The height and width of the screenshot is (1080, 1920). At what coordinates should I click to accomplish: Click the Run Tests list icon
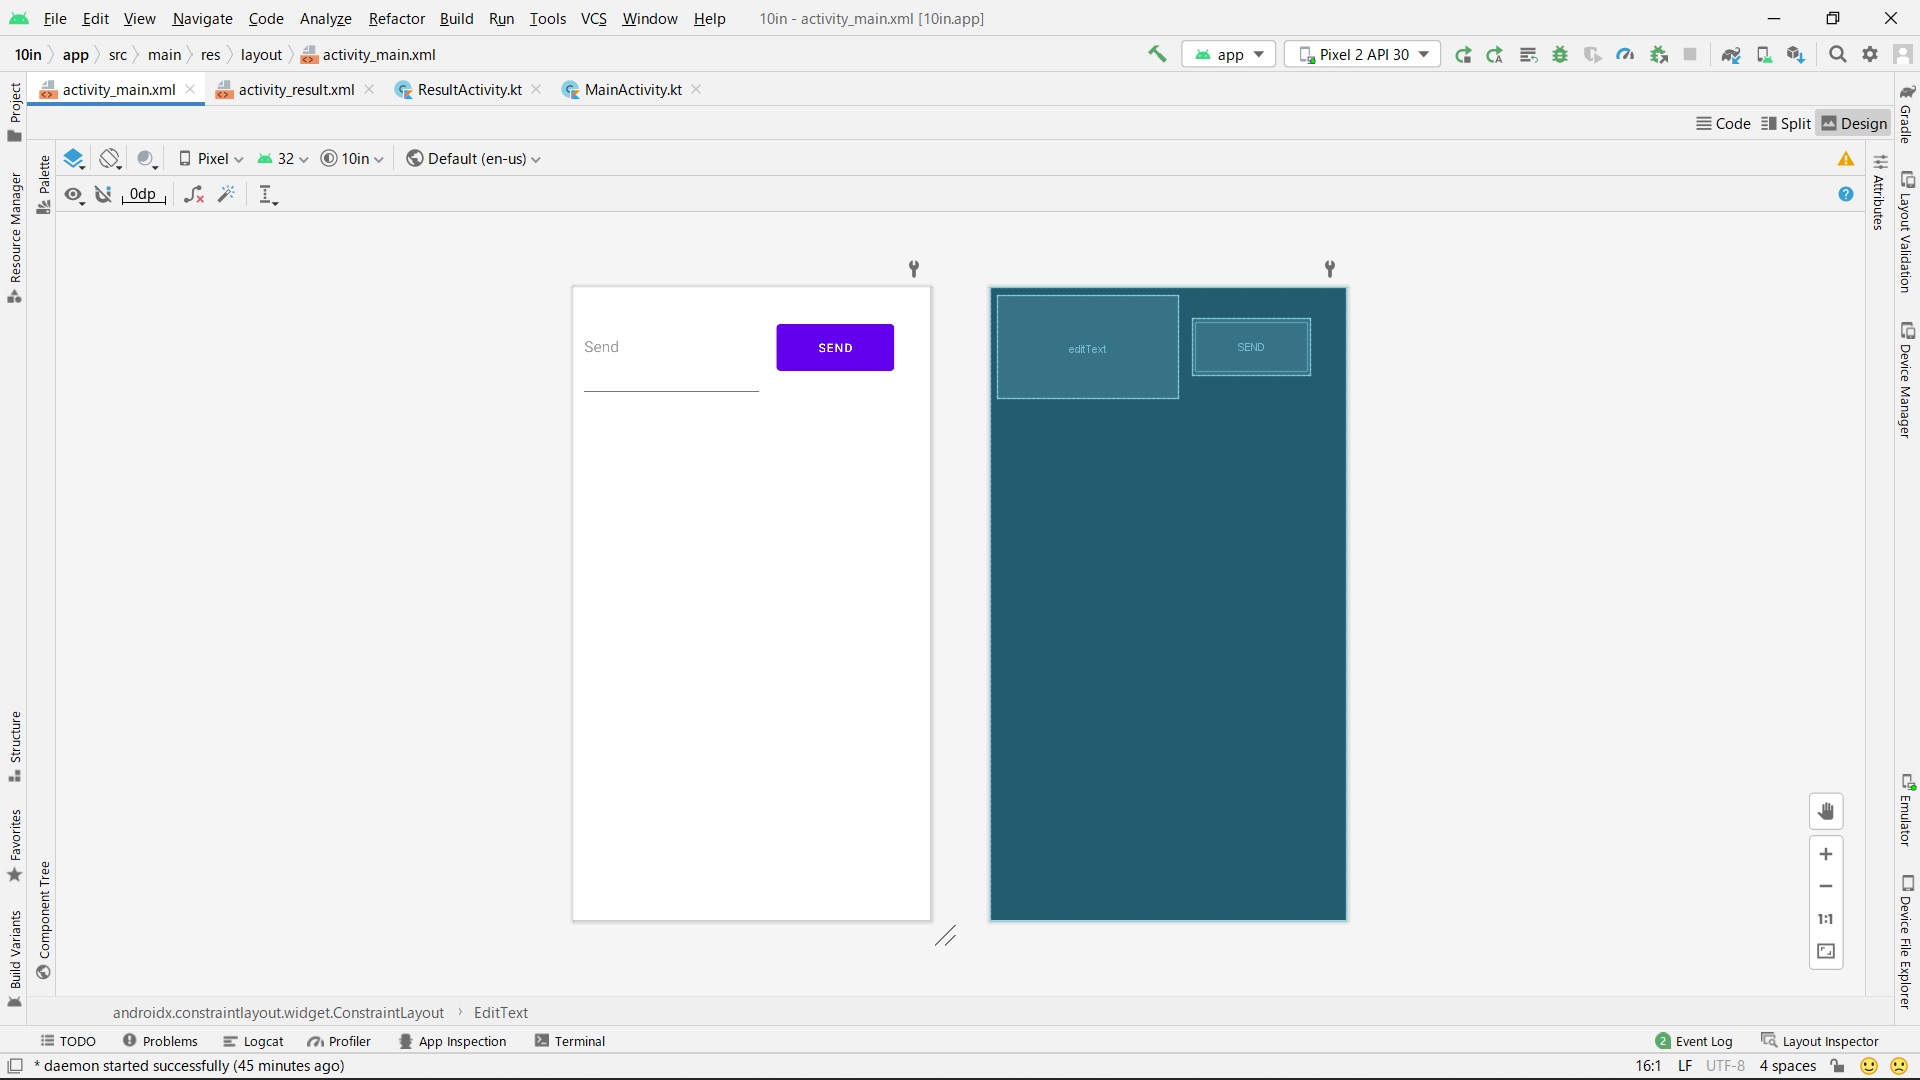click(1528, 55)
